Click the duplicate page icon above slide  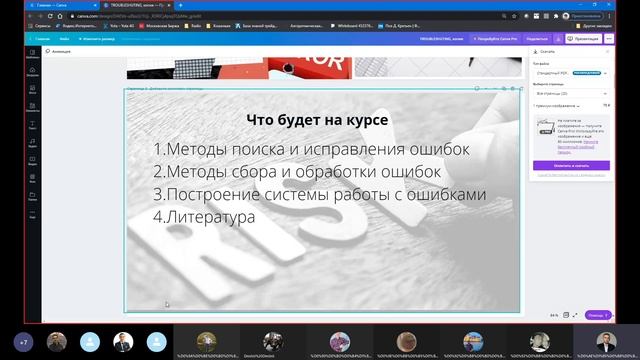click(x=504, y=89)
